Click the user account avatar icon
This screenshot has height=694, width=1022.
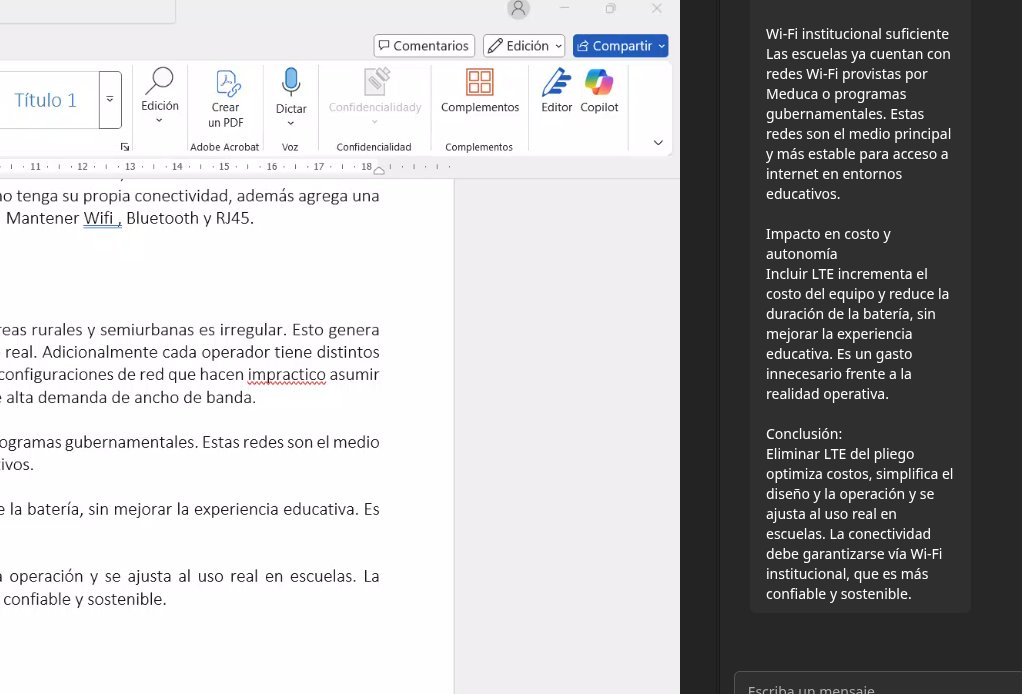(517, 10)
